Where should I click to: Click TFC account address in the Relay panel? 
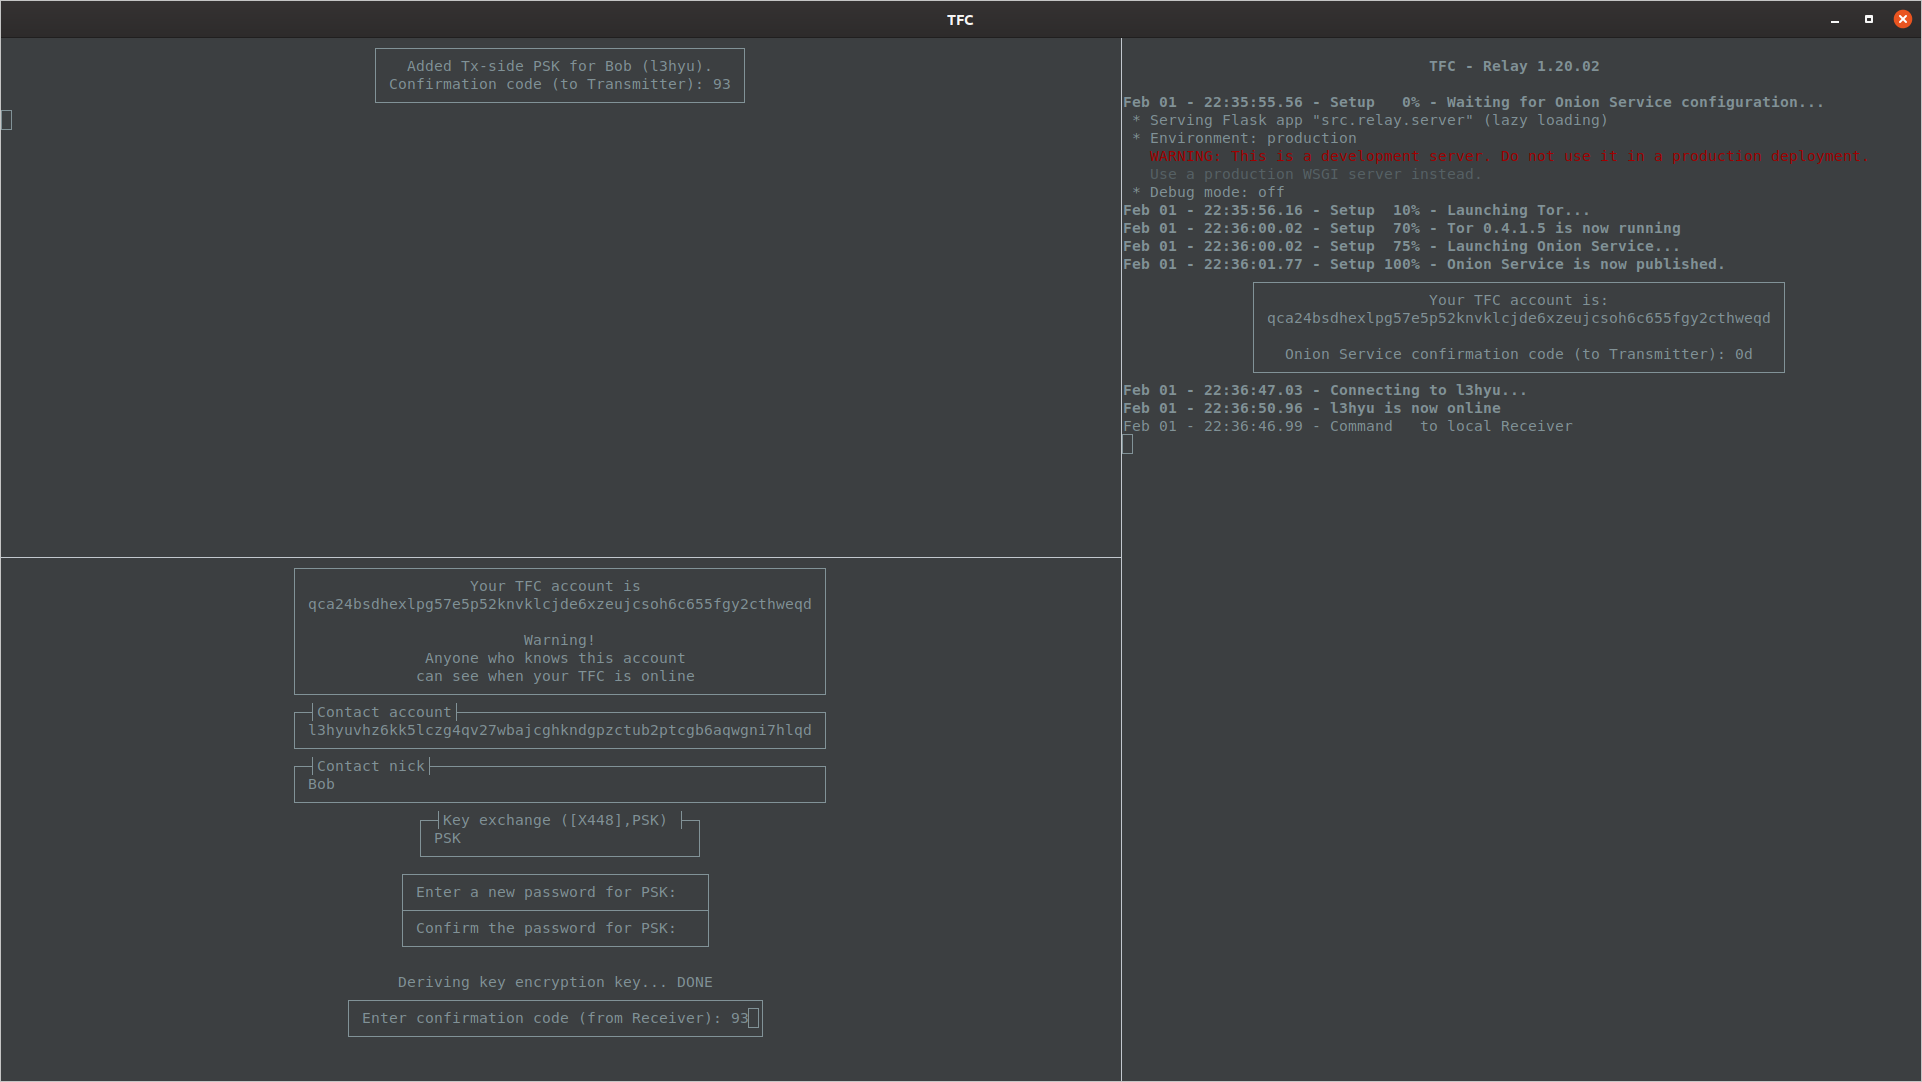click(1519, 318)
